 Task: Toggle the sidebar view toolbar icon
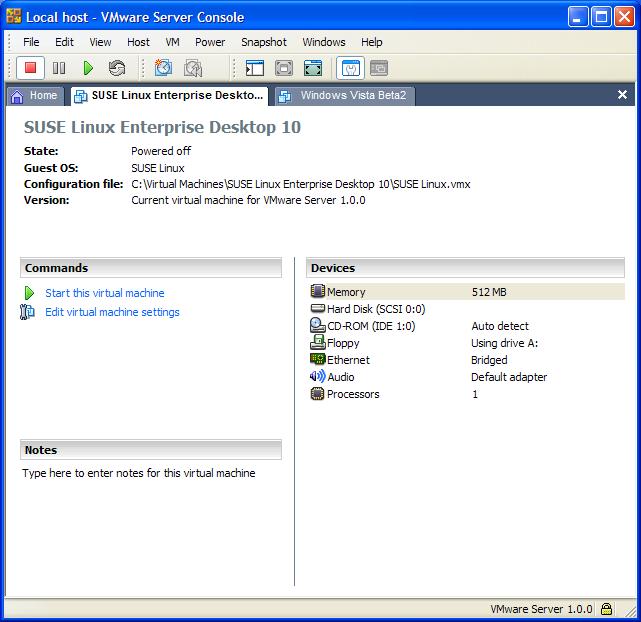tap(255, 68)
